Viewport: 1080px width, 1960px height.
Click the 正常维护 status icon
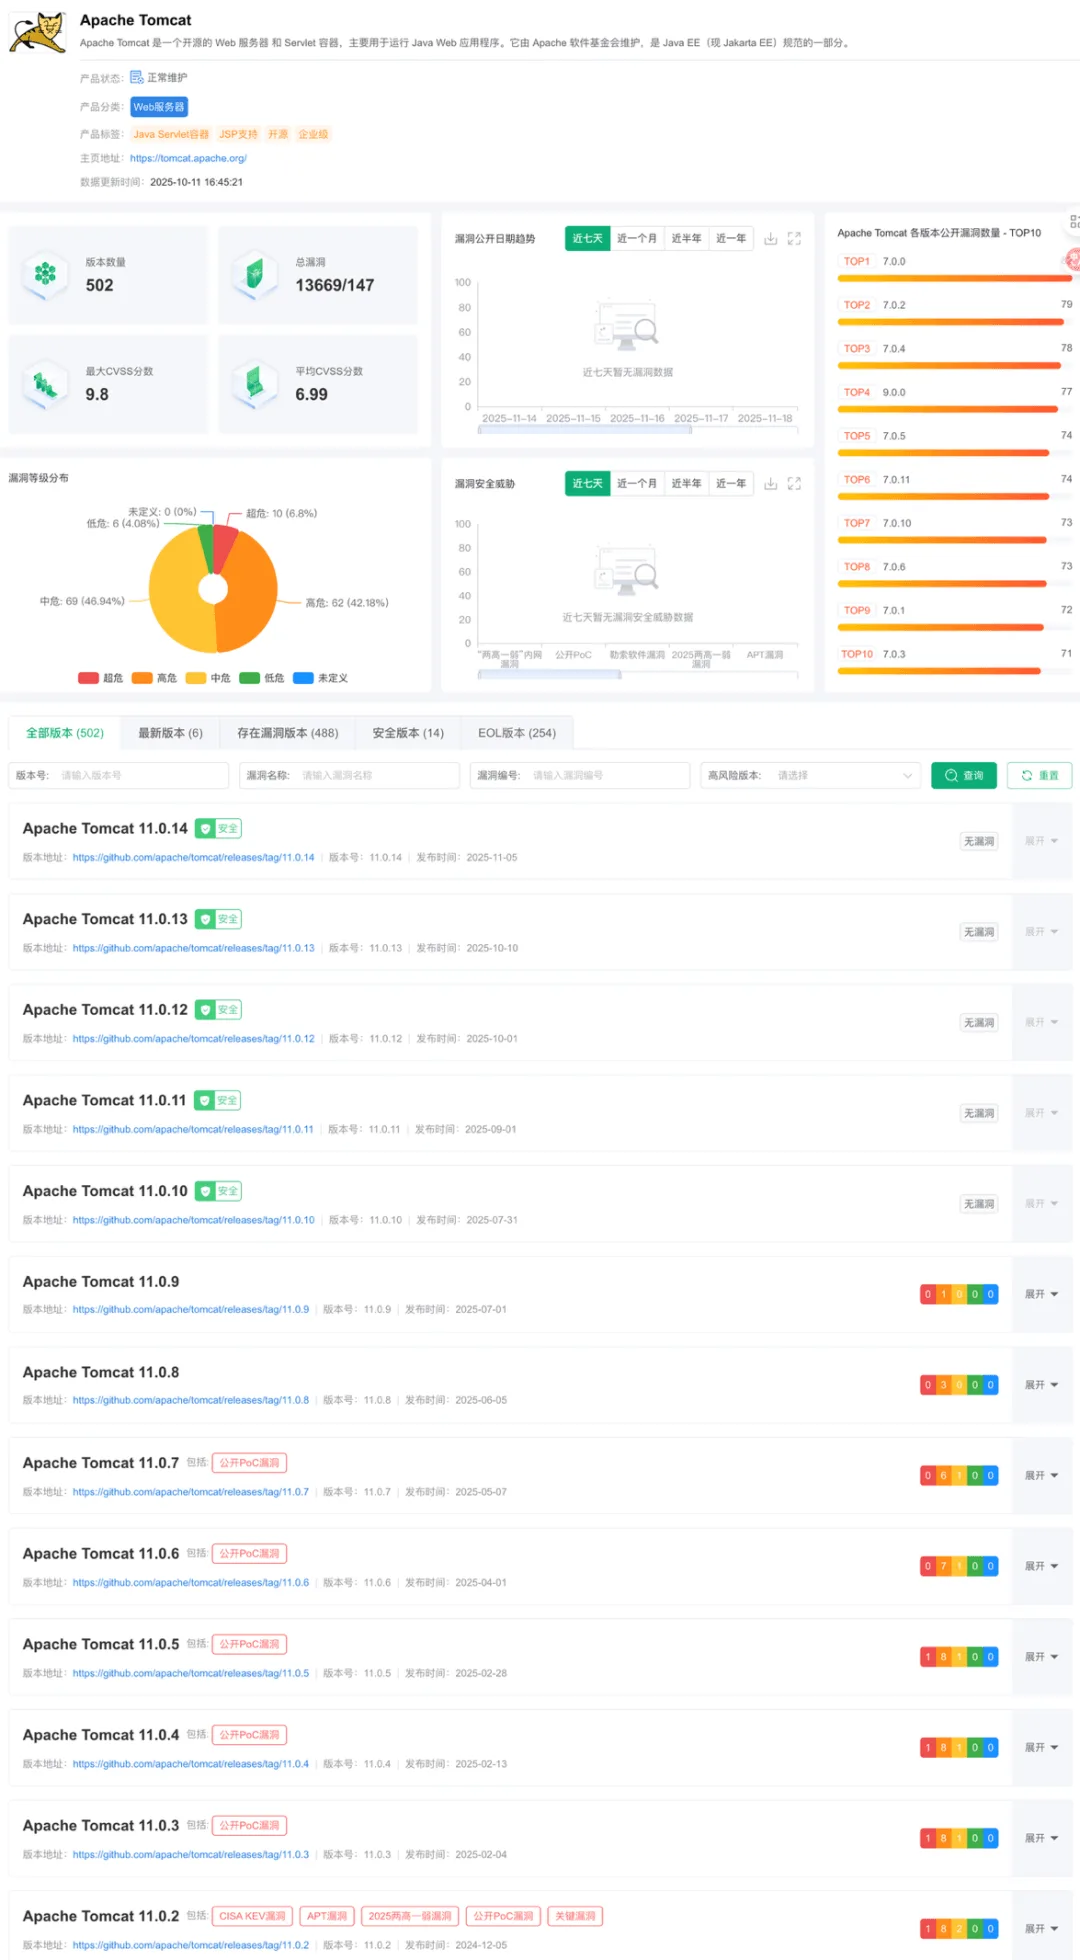tap(137, 77)
